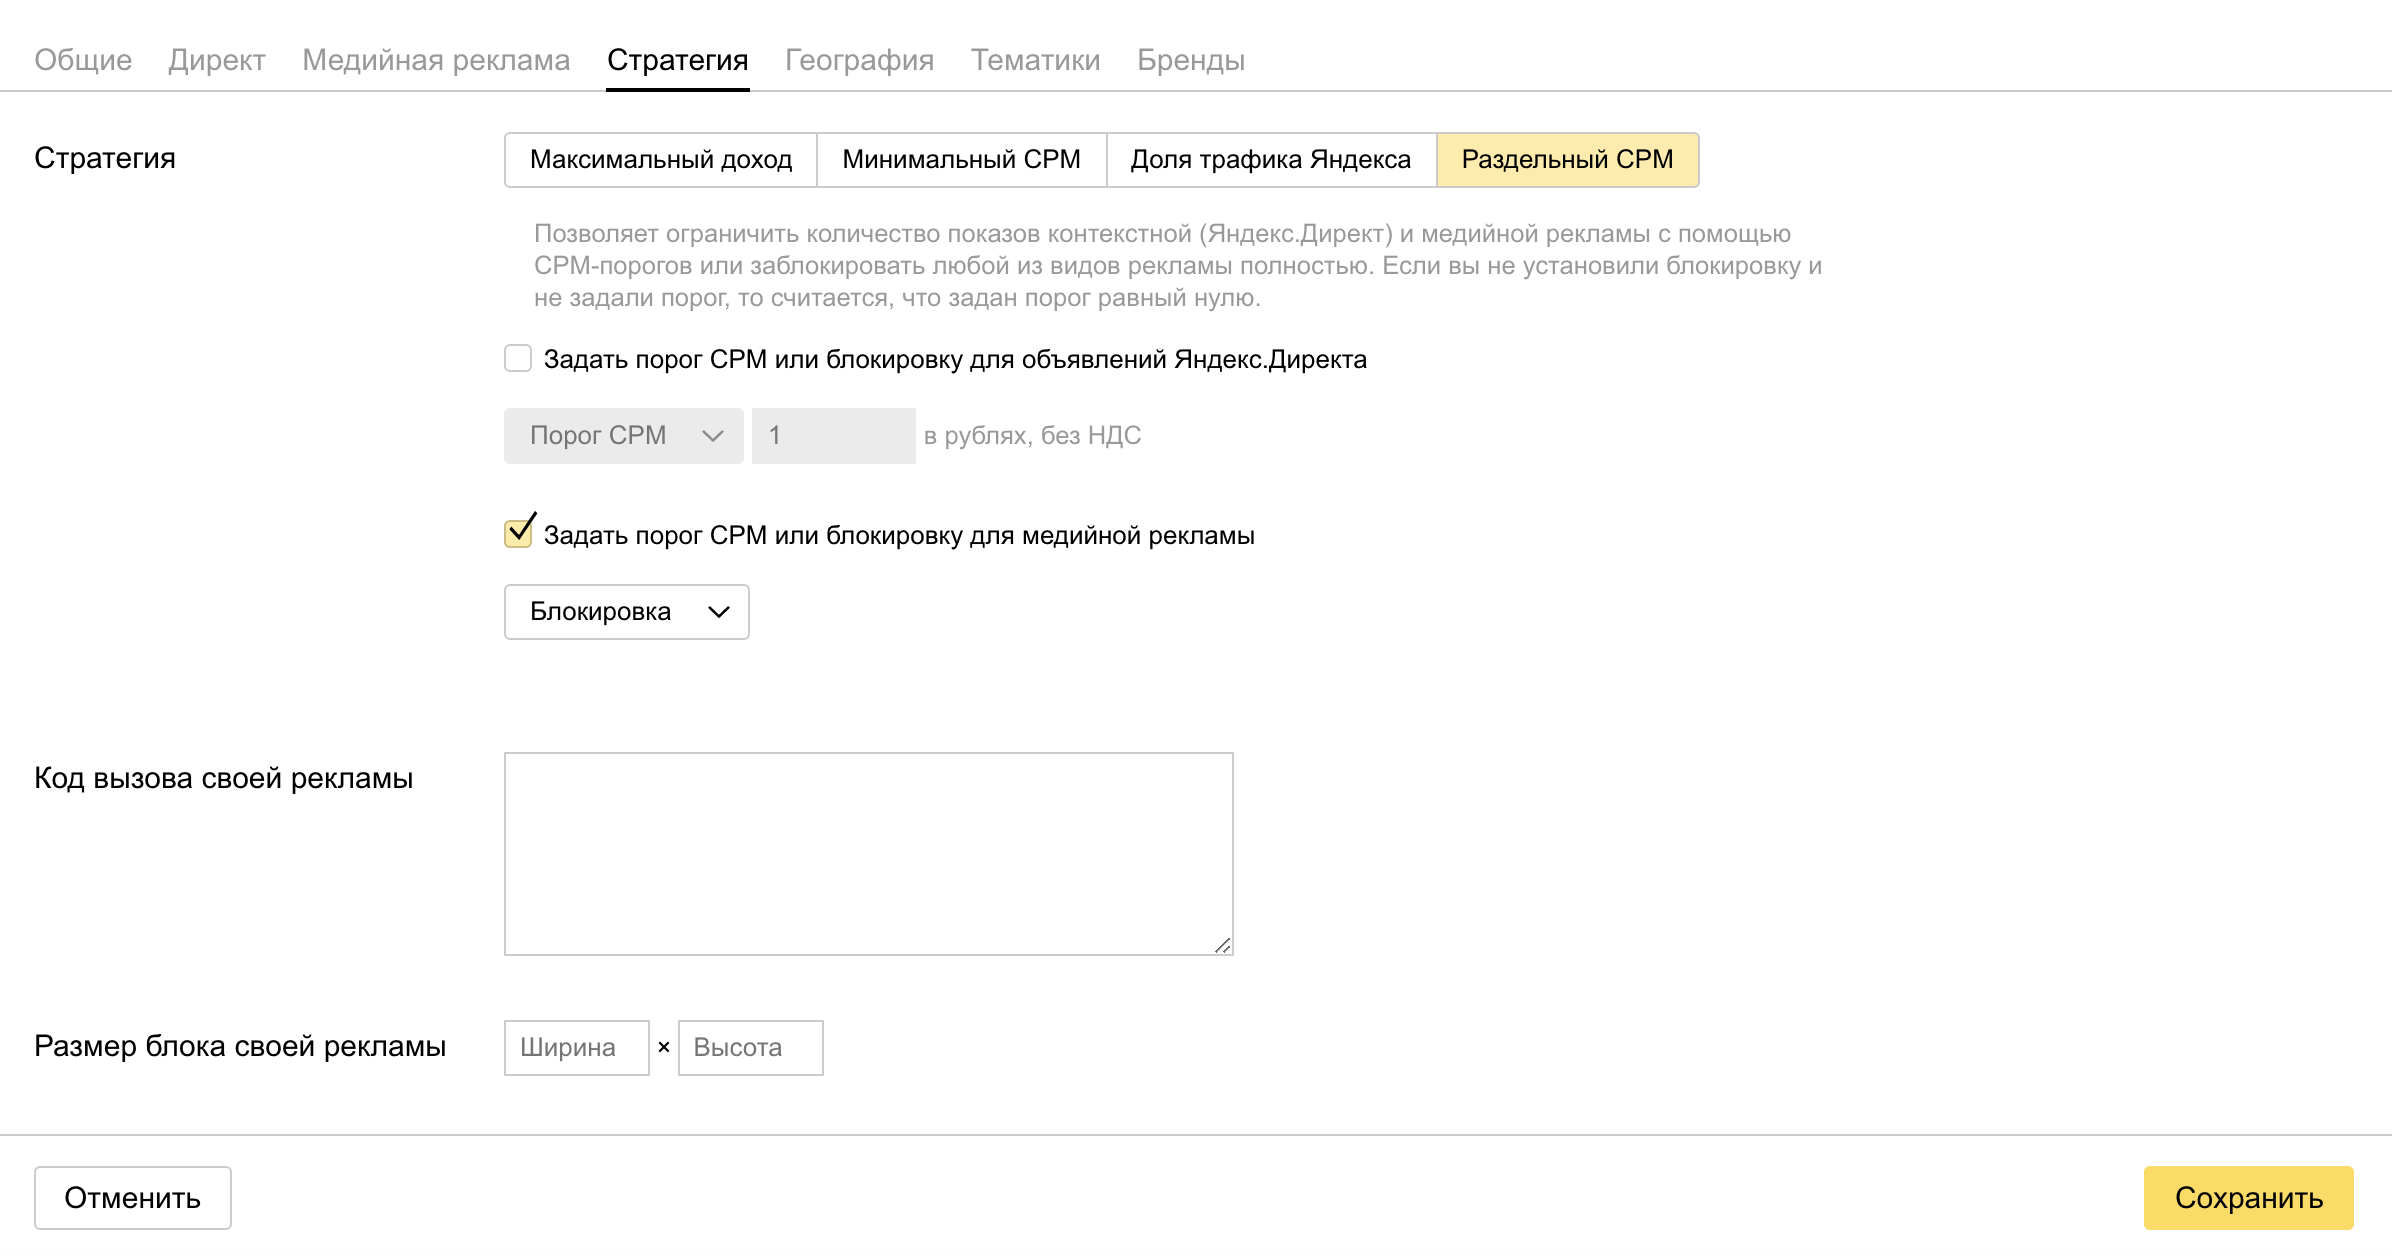Click the Раздельный CPM strategy button
The image size is (2392, 1256).
pos(1567,160)
